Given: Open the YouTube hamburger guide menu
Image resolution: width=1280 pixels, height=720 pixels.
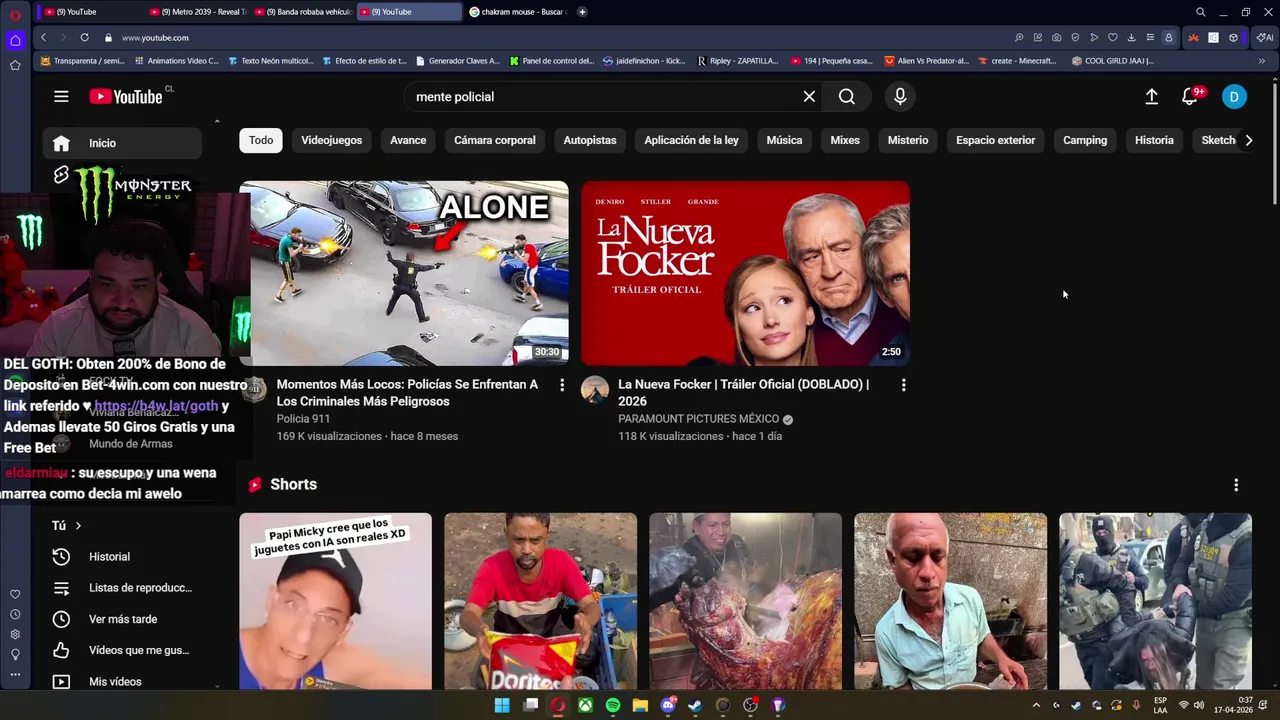Looking at the screenshot, I should [x=61, y=97].
